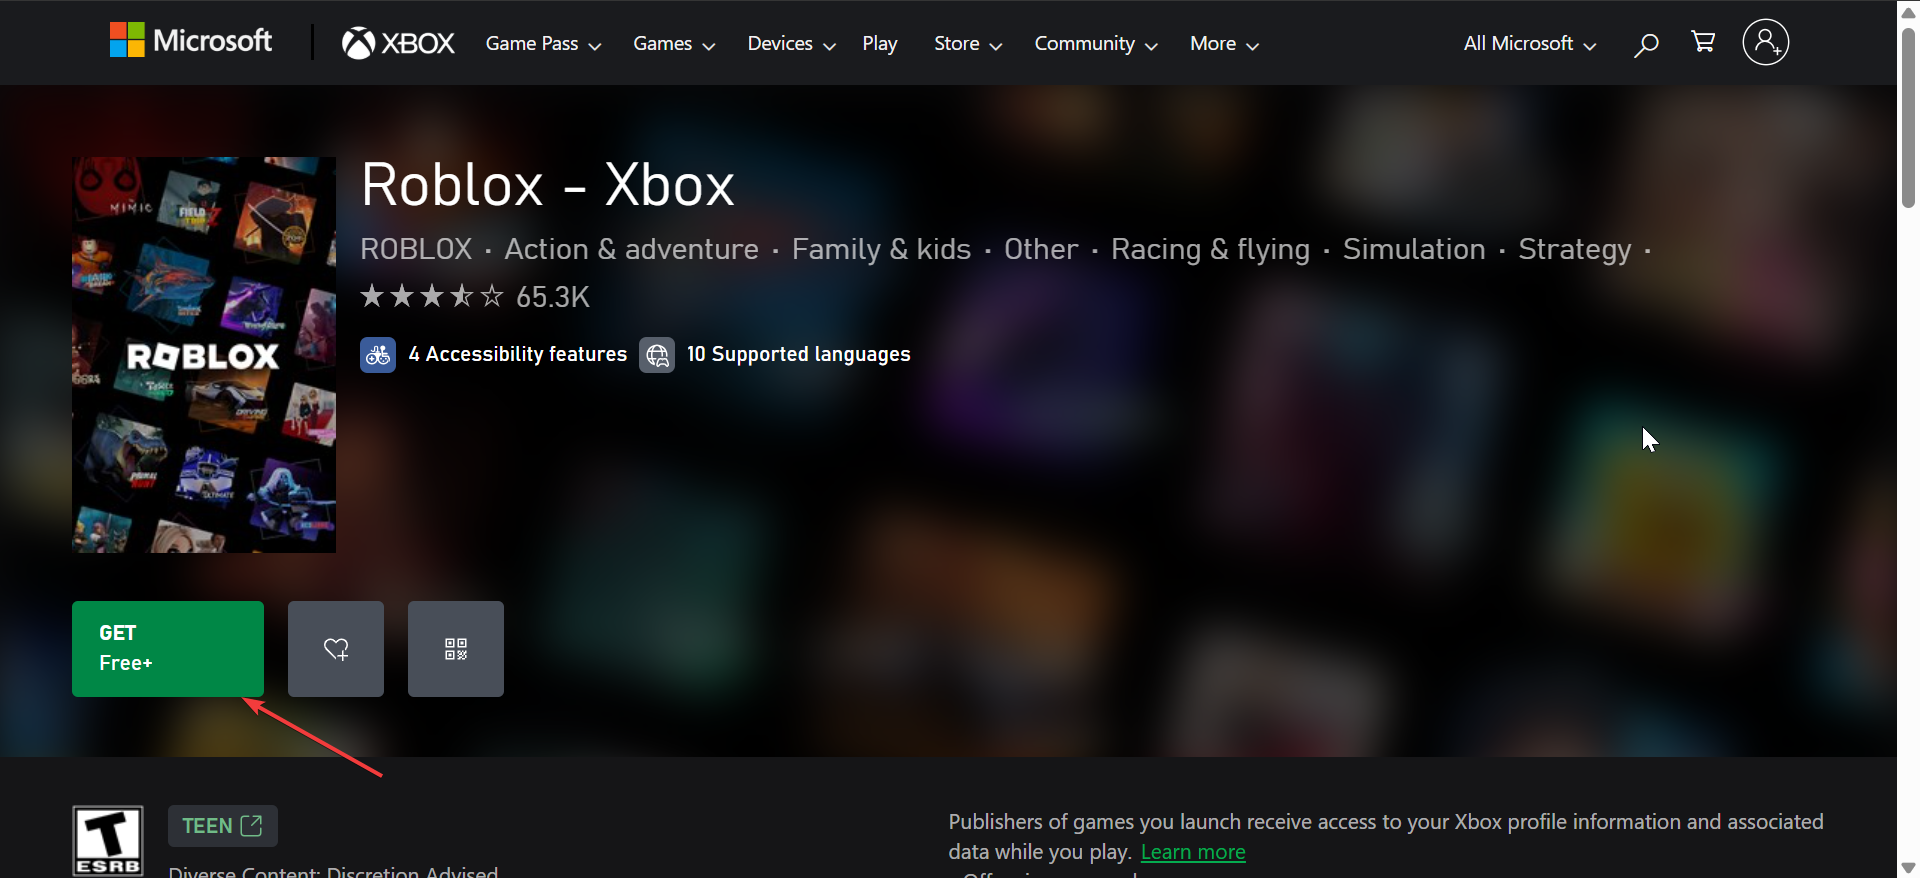This screenshot has width=1920, height=878.
Task: Expand the Store menu
Action: [x=968, y=44]
